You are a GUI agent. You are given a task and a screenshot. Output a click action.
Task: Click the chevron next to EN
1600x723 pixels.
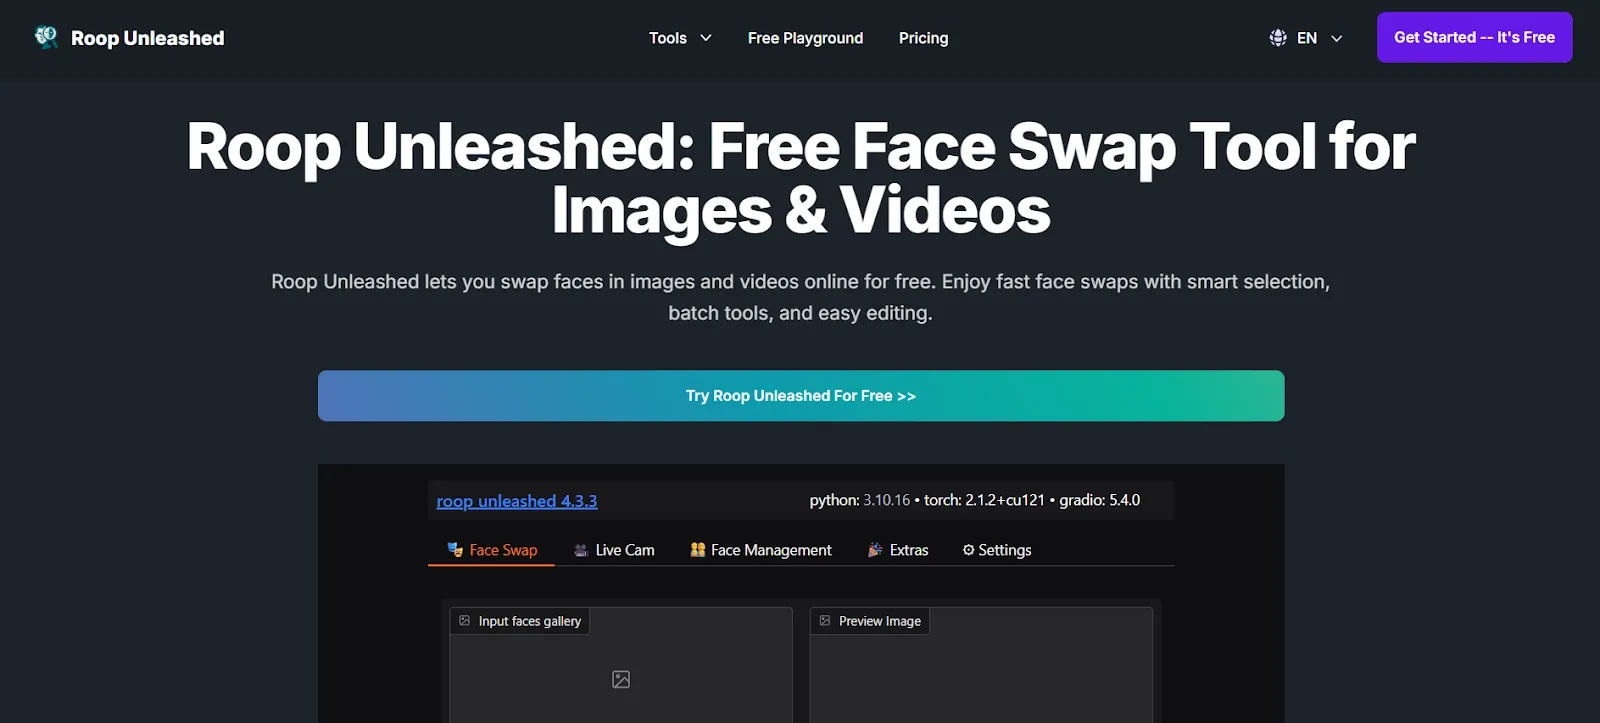click(1337, 38)
